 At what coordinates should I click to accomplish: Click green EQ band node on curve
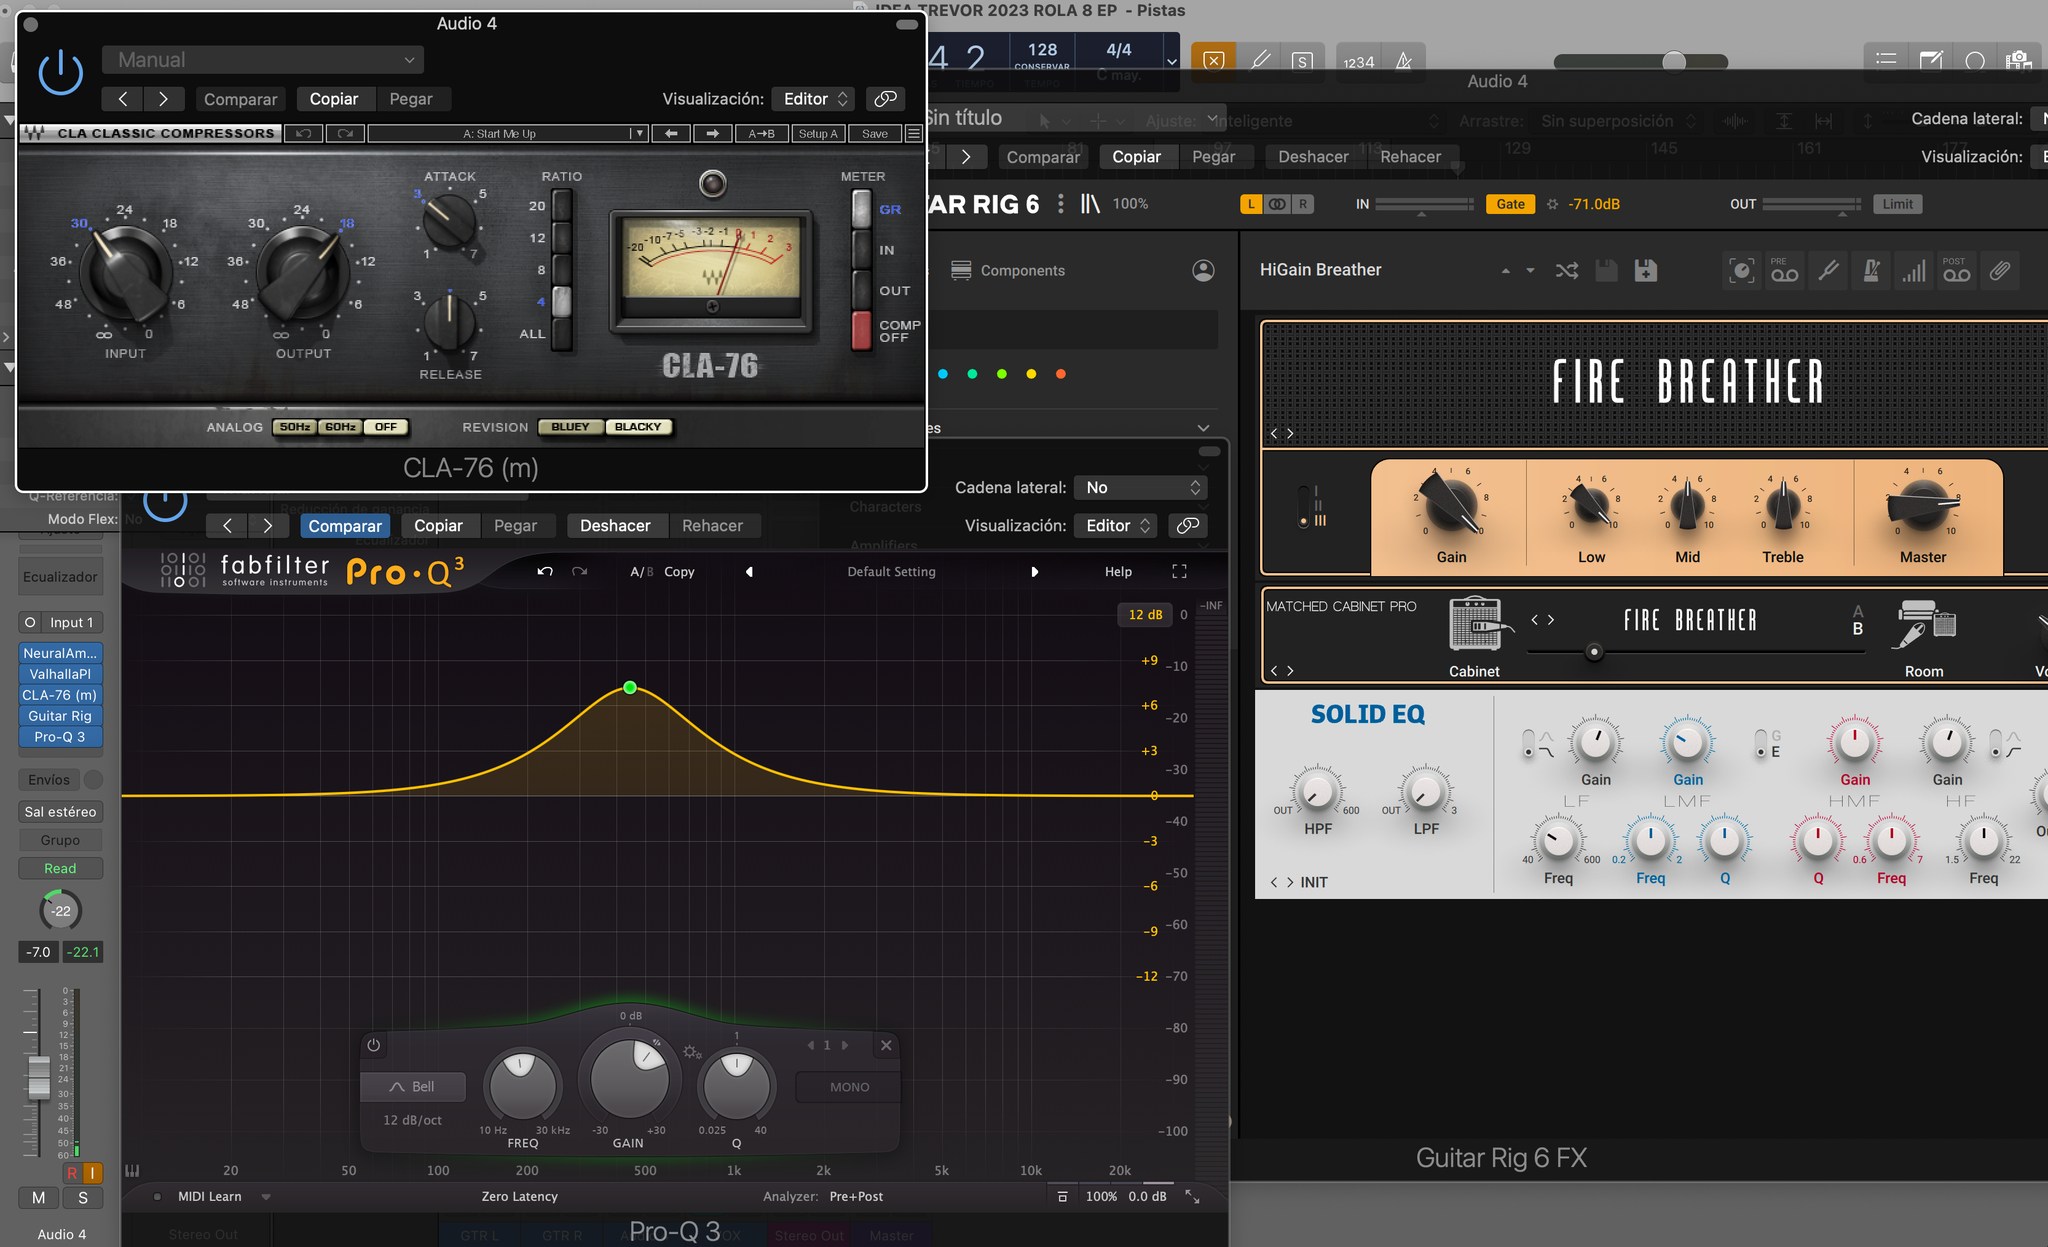tap(630, 687)
